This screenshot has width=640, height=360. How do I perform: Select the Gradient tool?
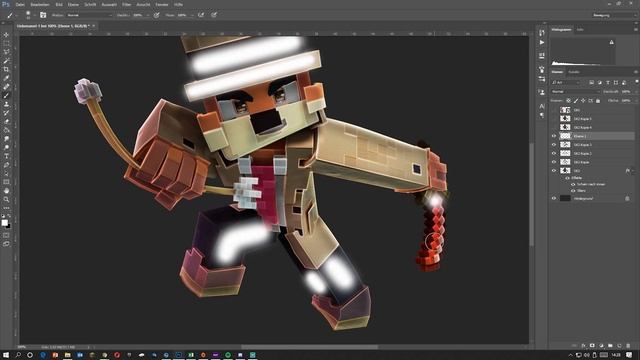coord(6,130)
